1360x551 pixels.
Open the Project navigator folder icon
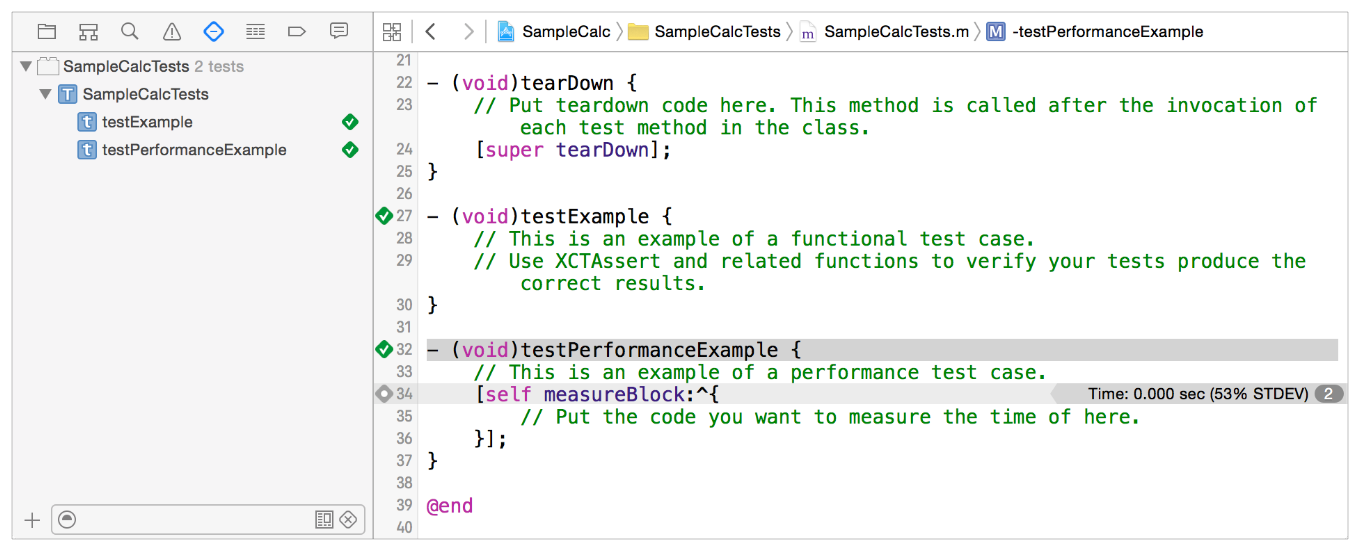pyautogui.click(x=47, y=31)
